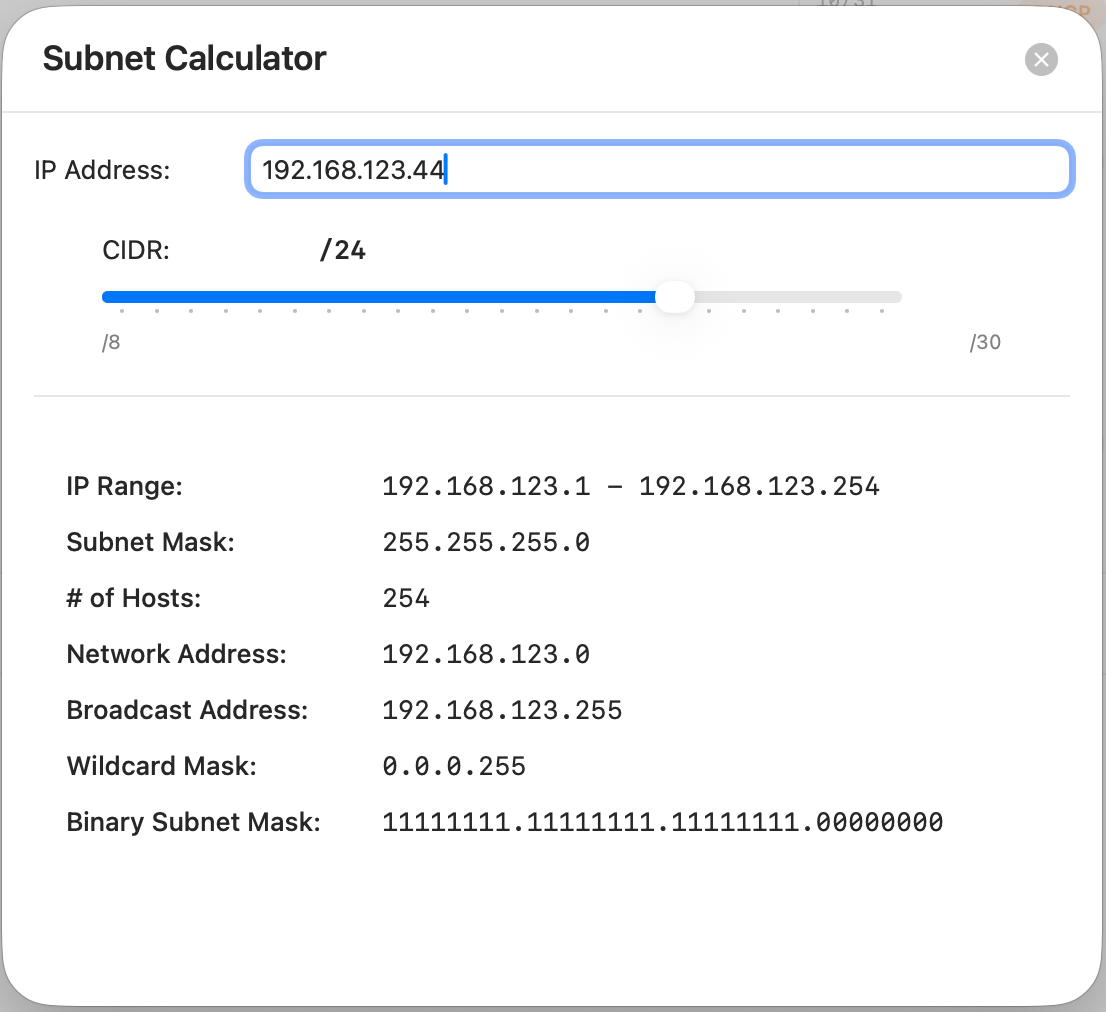
Task: Click the IP Address label
Action: pyautogui.click(x=102, y=170)
